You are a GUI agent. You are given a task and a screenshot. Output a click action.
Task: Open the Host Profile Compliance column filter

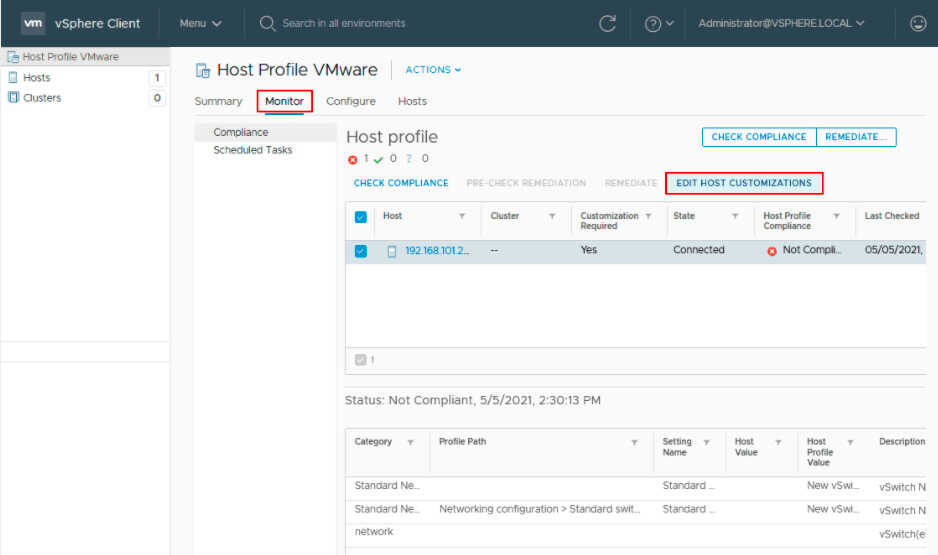coord(837,216)
